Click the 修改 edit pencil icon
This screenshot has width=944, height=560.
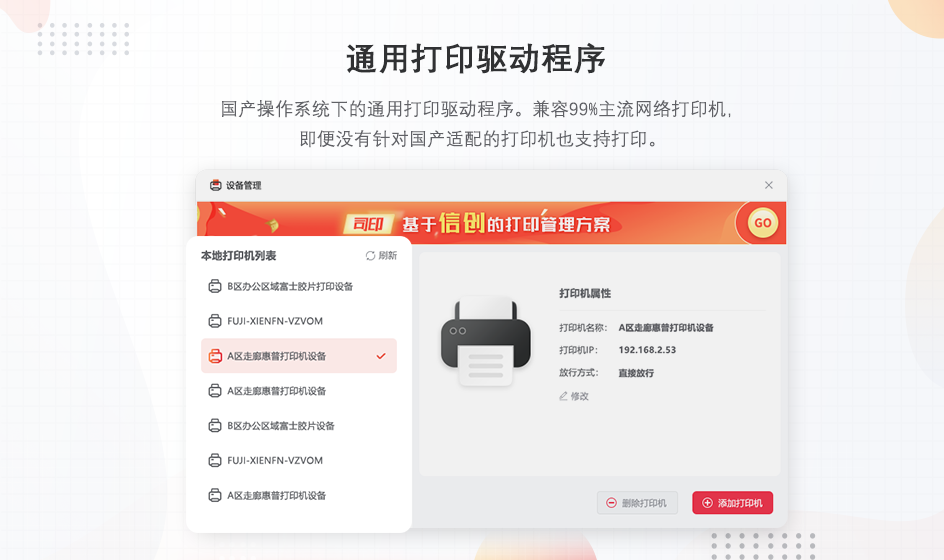tap(564, 396)
